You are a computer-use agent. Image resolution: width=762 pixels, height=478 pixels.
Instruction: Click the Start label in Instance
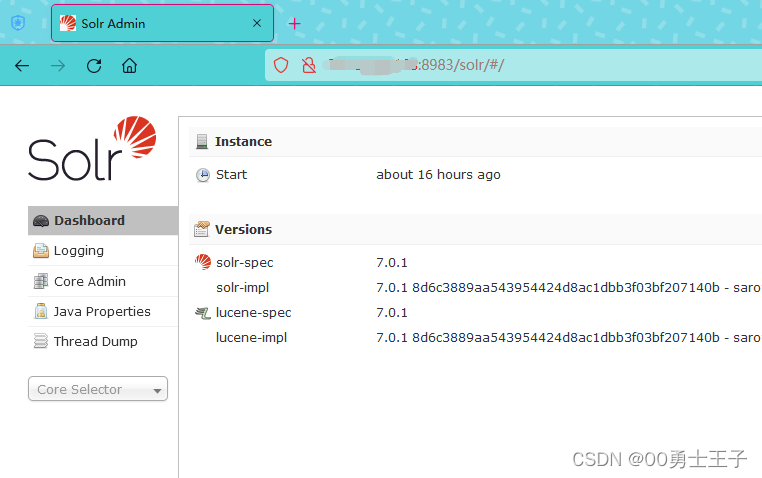(231, 174)
